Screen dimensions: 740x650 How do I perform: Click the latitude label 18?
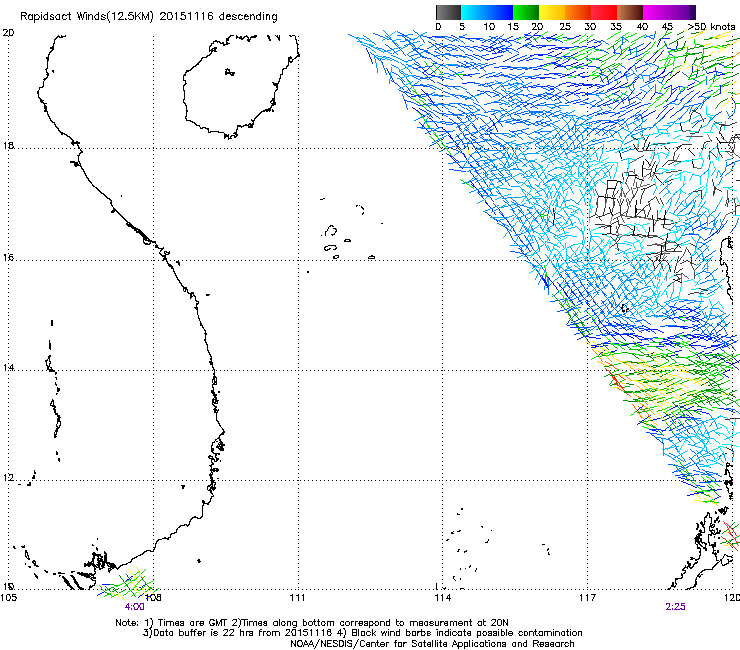(8, 145)
